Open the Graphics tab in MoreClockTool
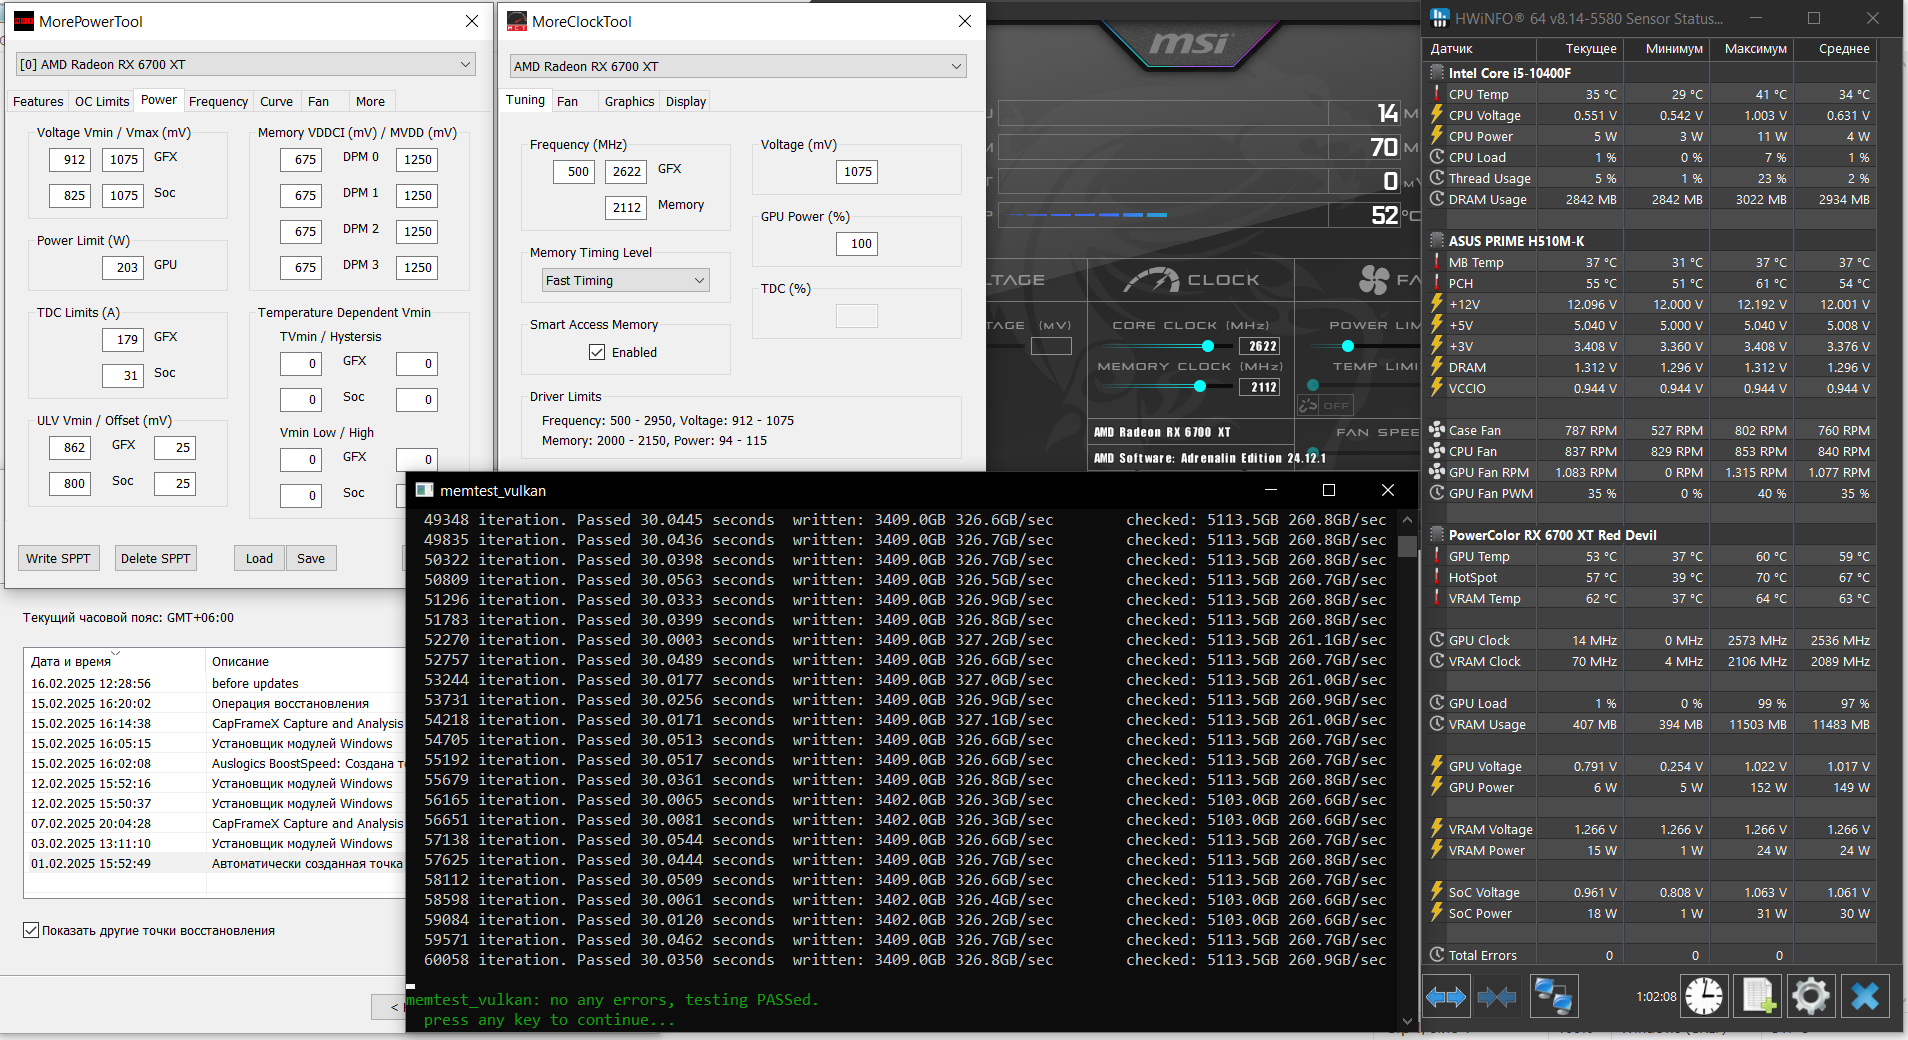Viewport: 1908px width, 1040px height. (629, 101)
